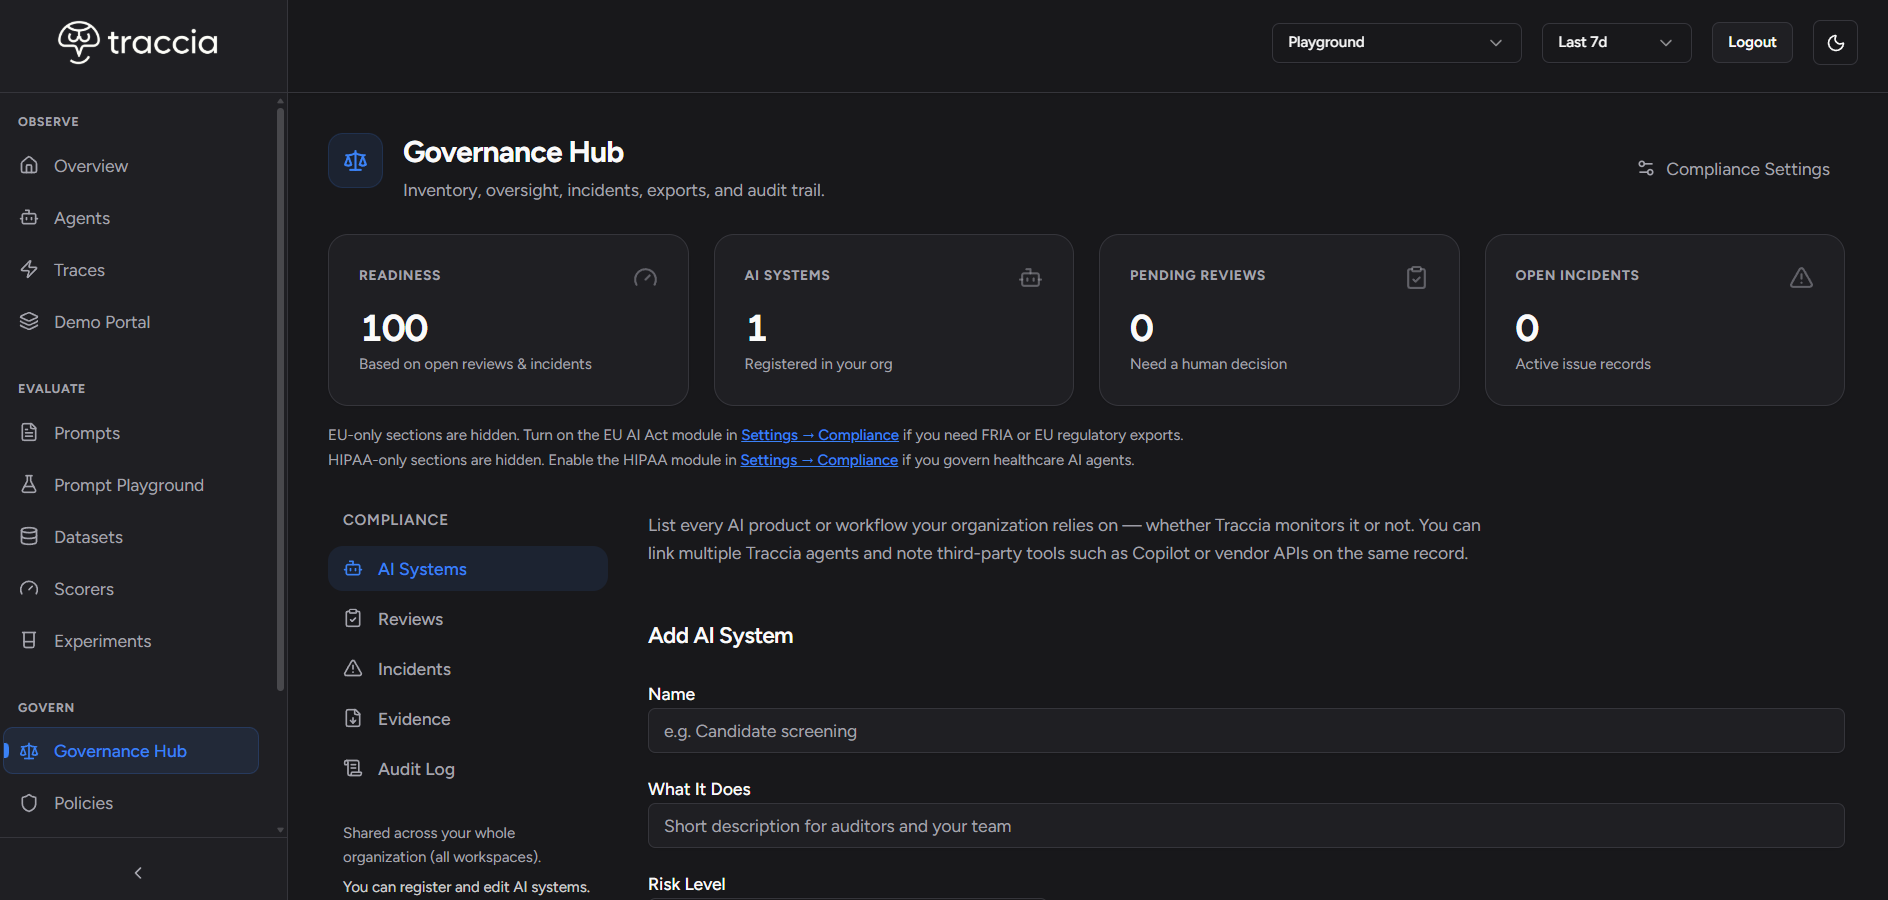Screen dimensions: 1888x900
Task: Click the "Active issue records" text
Action: (1583, 364)
